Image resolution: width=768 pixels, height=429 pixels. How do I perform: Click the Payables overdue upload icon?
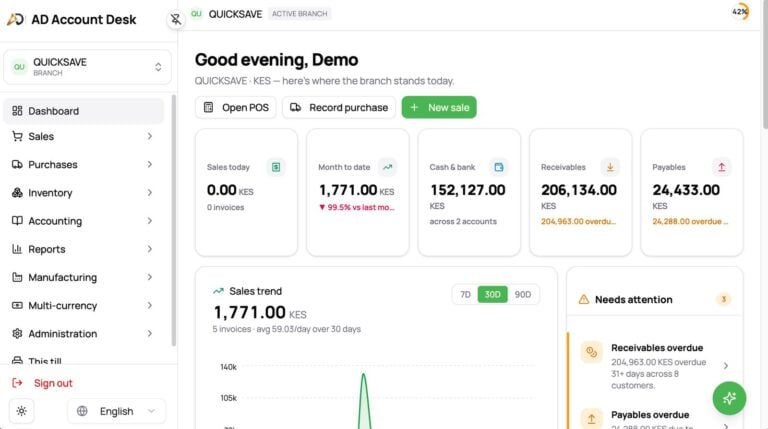click(x=592, y=419)
